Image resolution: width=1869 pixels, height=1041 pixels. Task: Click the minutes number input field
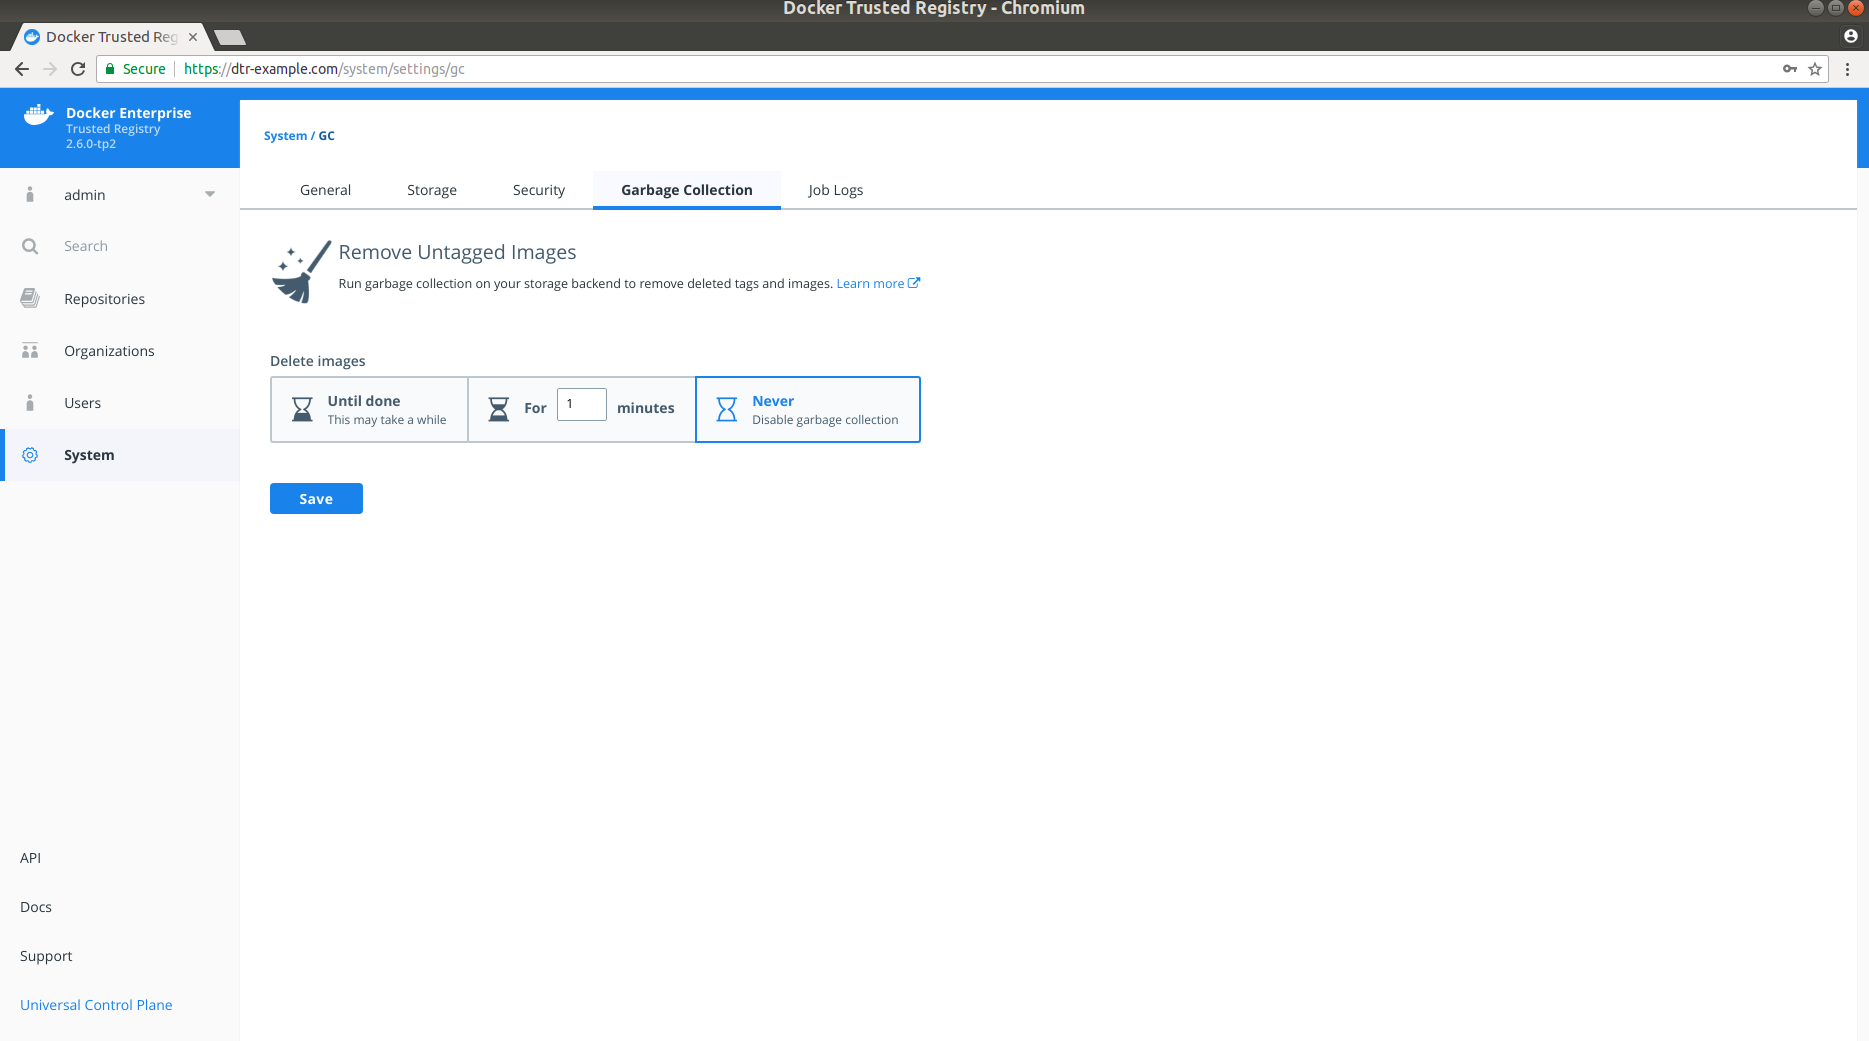pyautogui.click(x=582, y=405)
